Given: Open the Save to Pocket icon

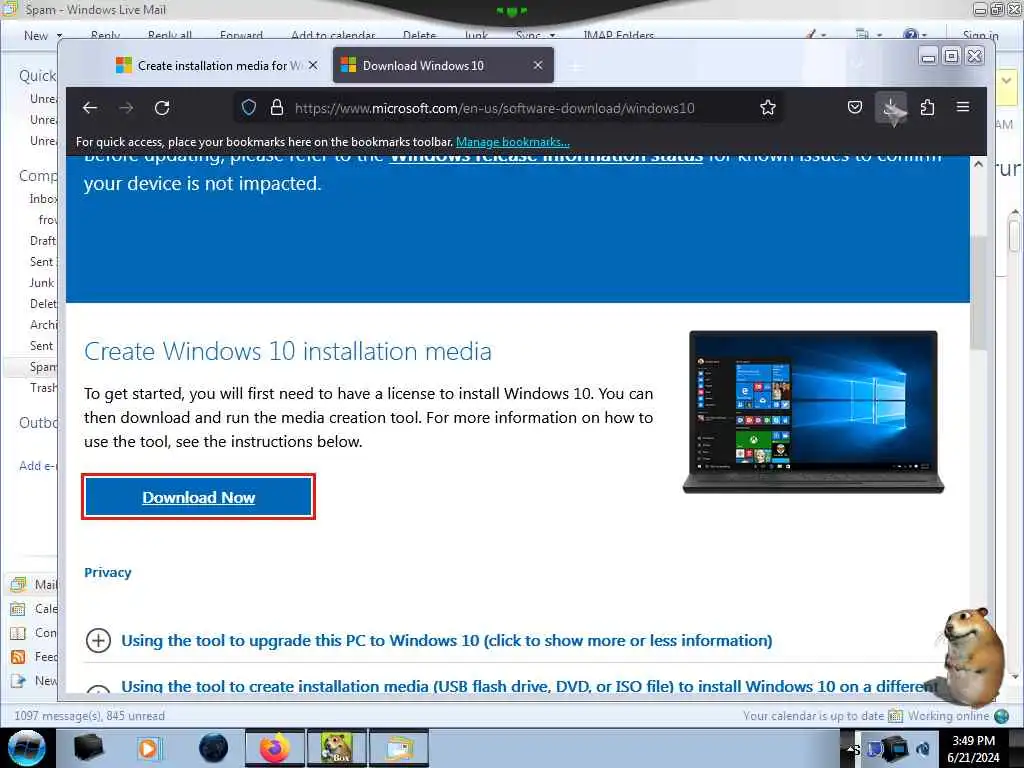Looking at the screenshot, I should point(855,107).
